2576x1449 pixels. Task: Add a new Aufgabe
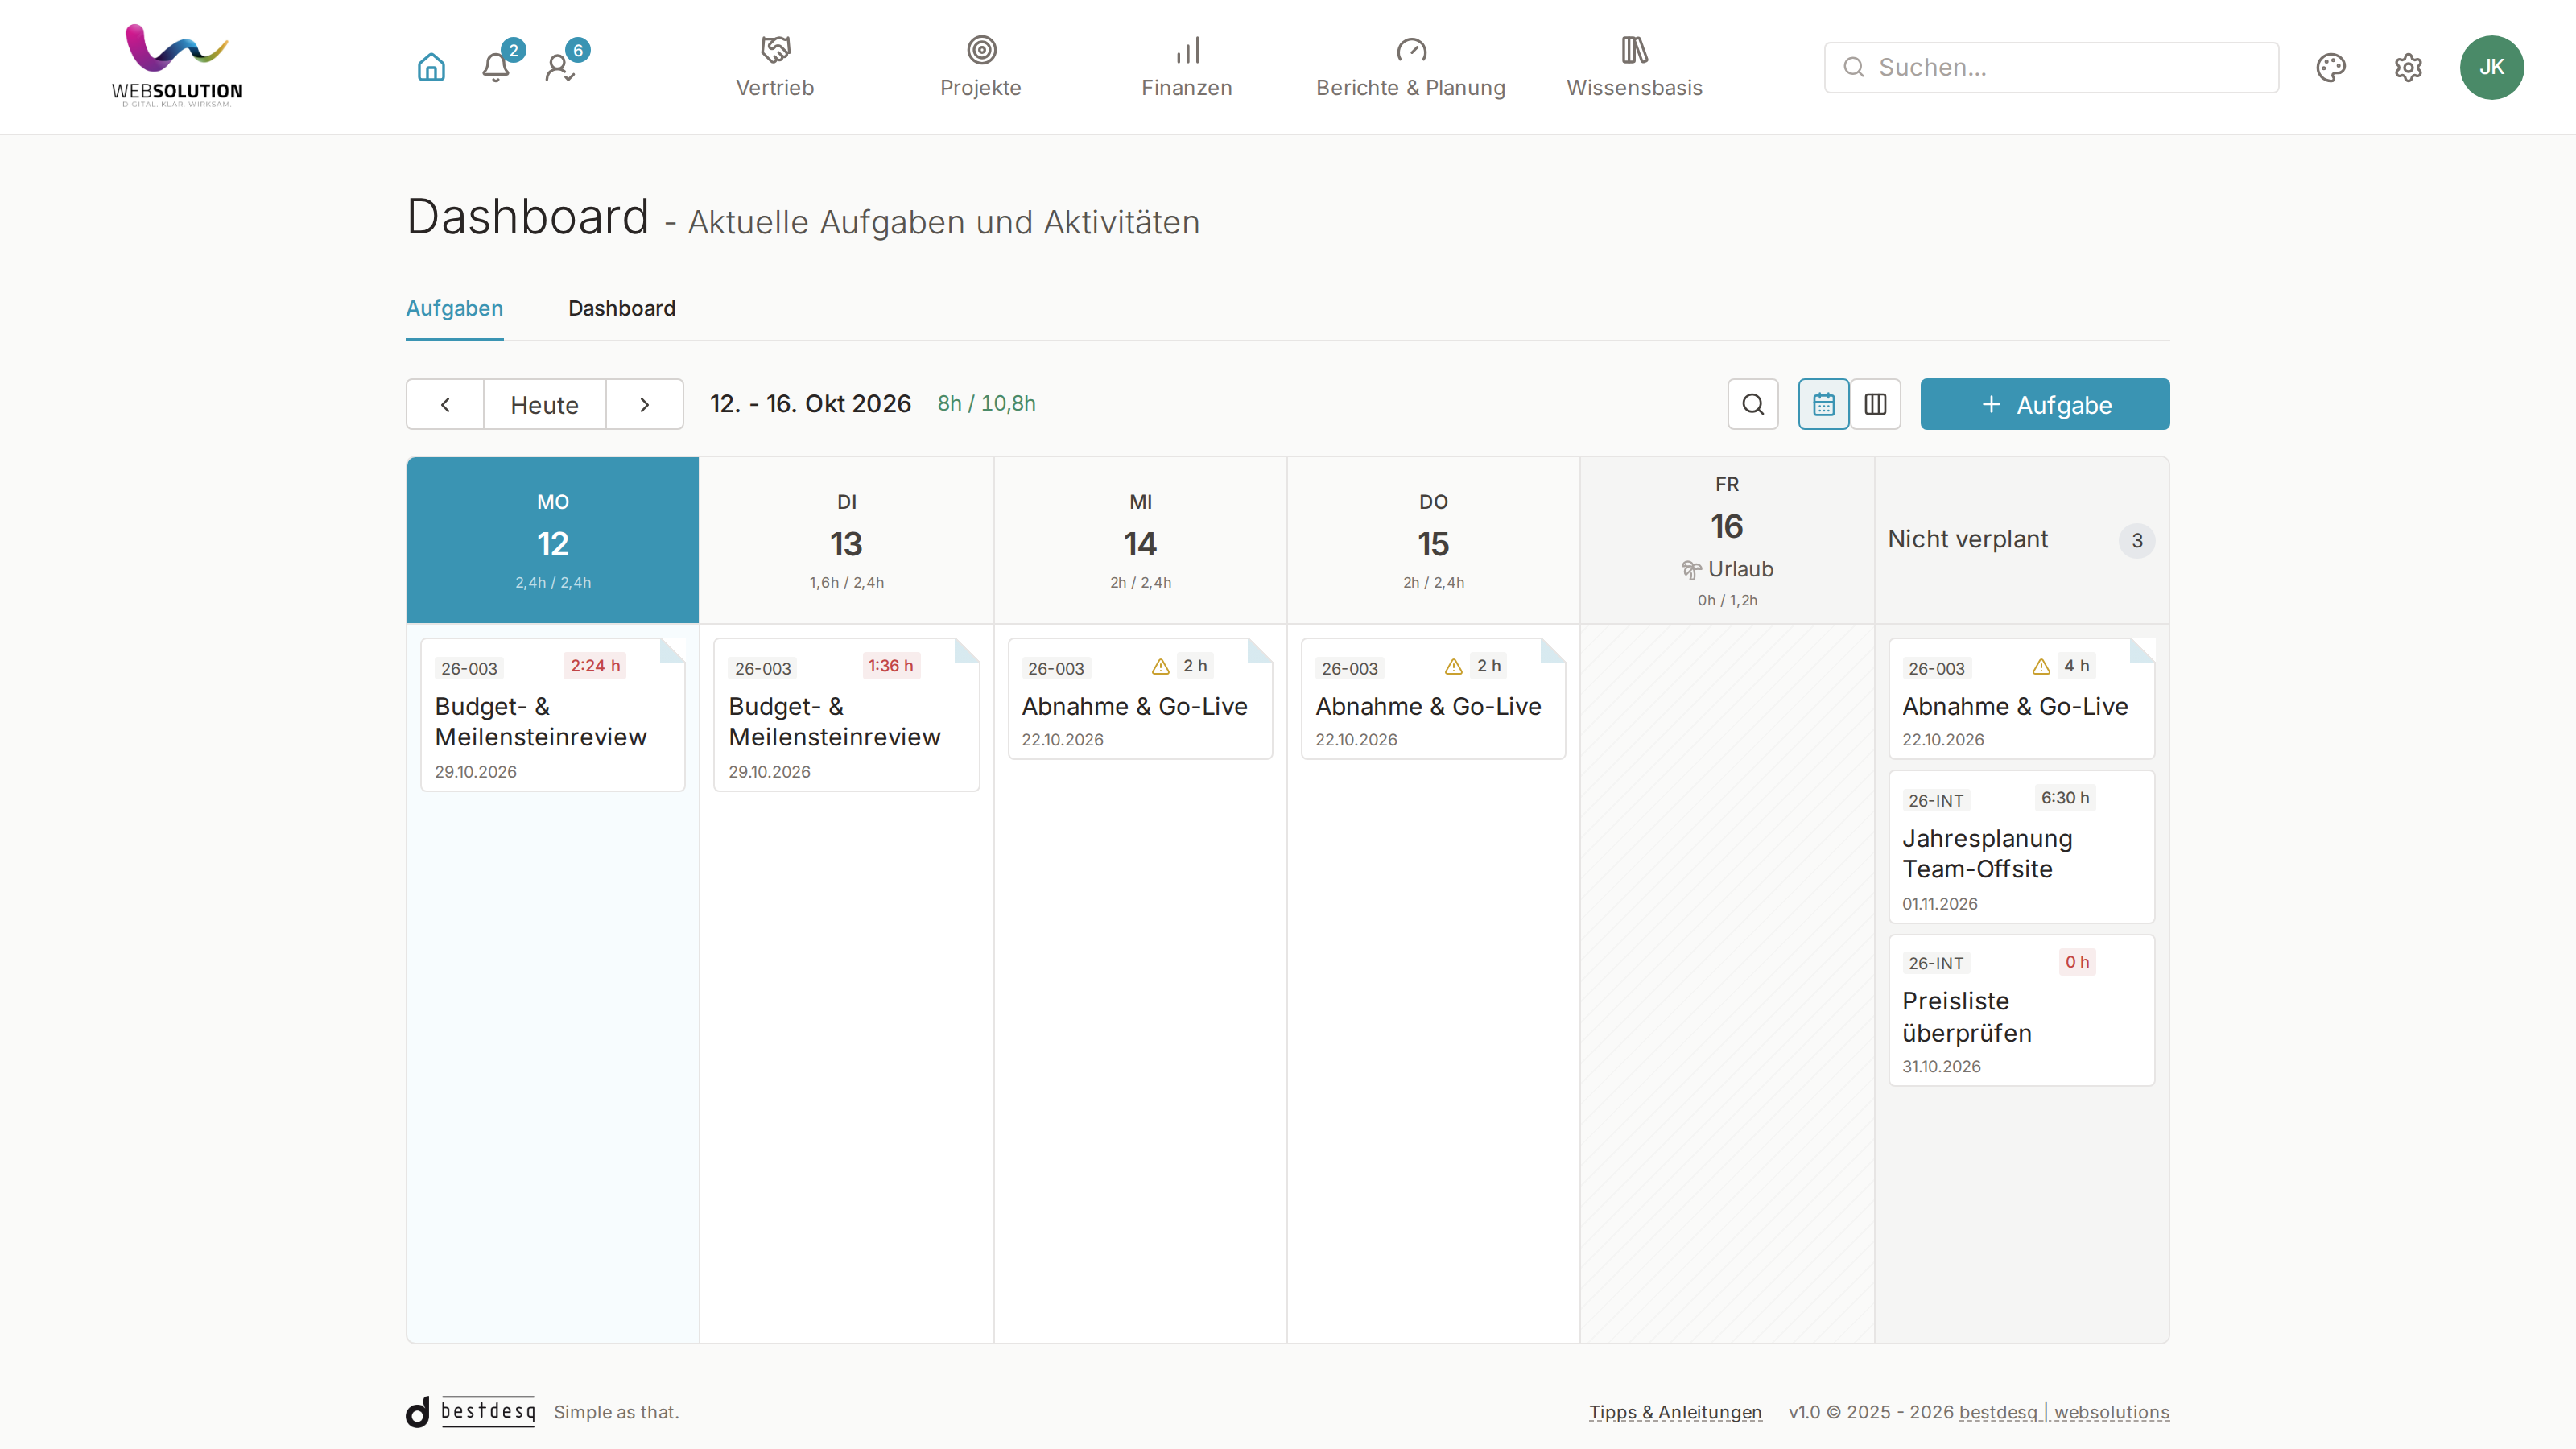coord(2045,404)
